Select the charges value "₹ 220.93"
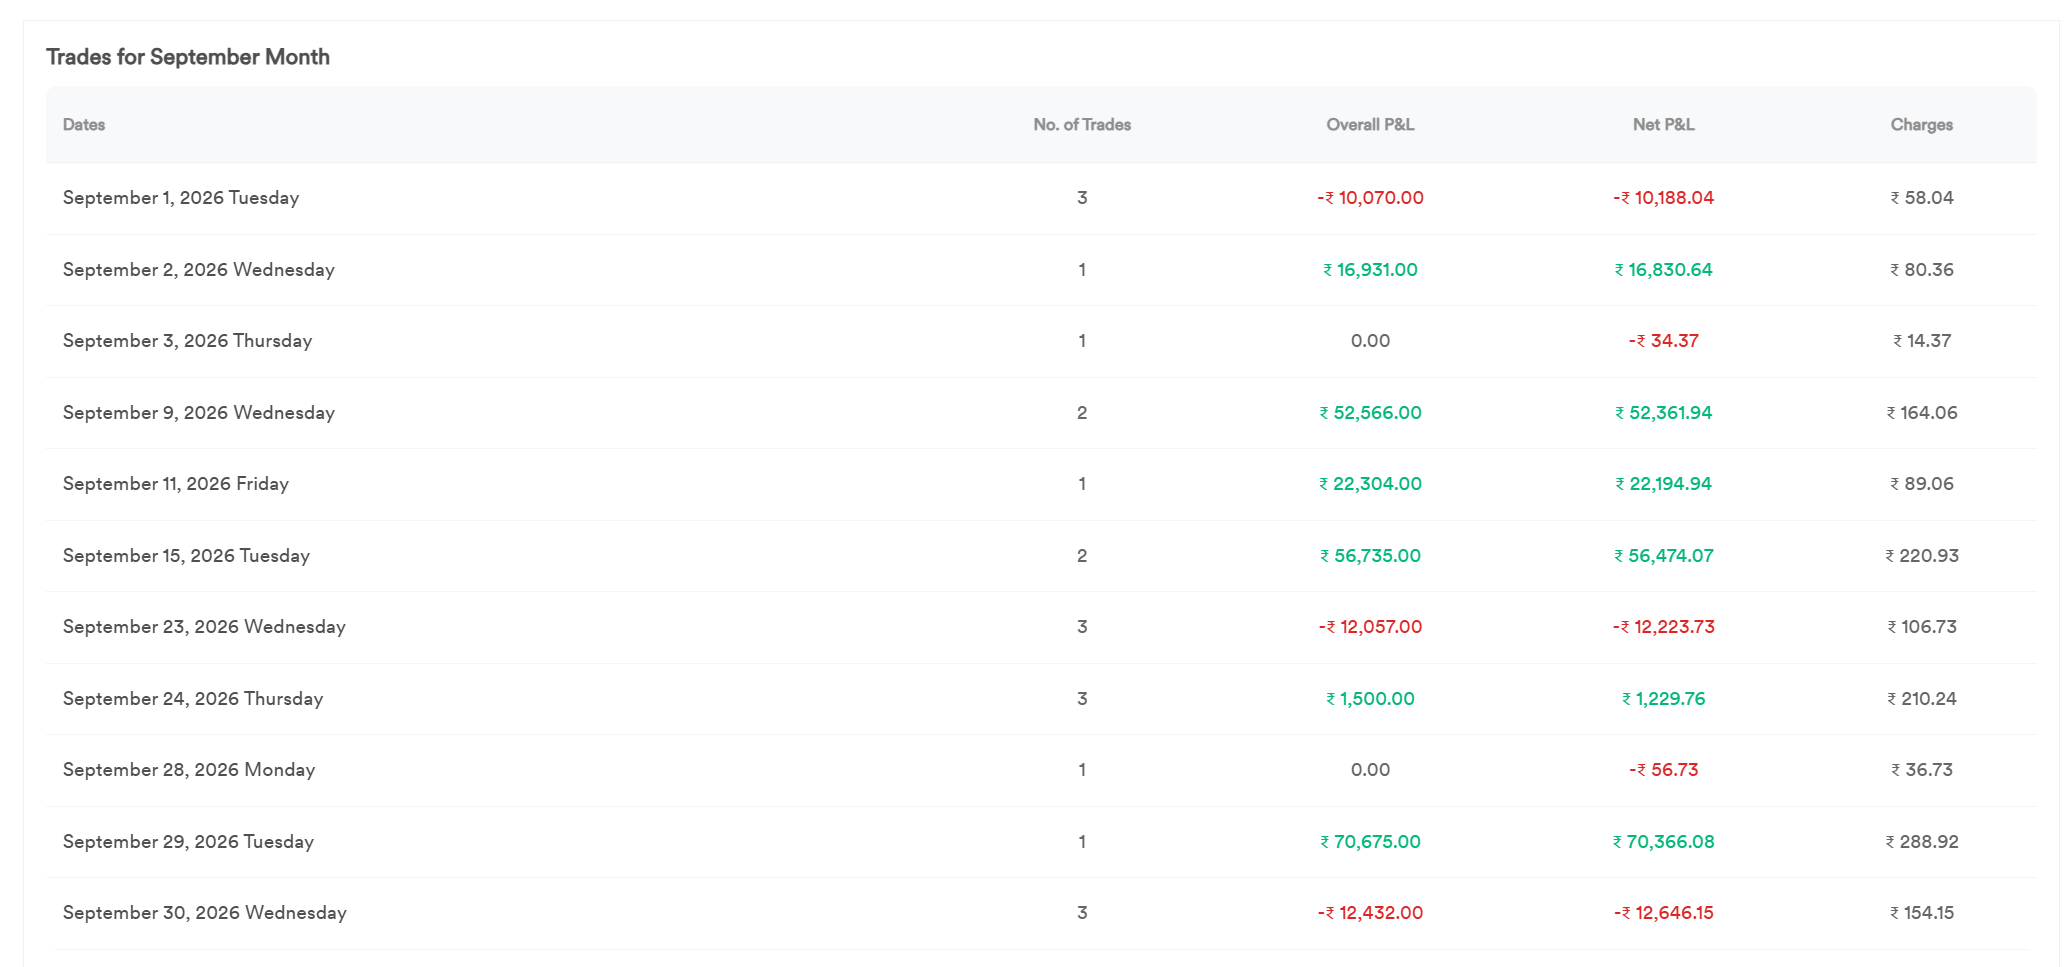Screen dimensions: 2067x967 point(1921,556)
